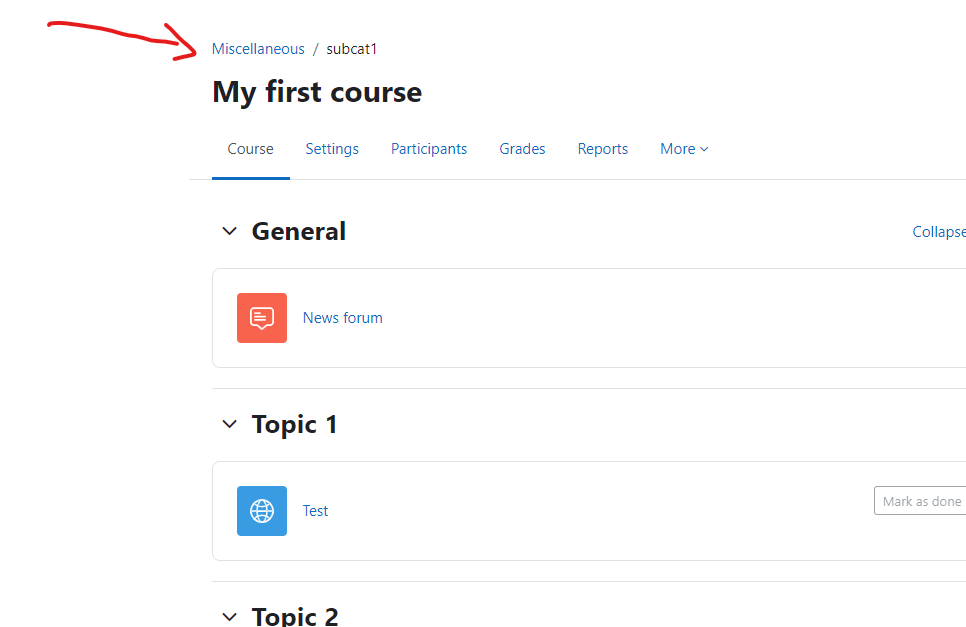This screenshot has width=966, height=627.
Task: Switch to the Settings tab
Action: coord(332,149)
